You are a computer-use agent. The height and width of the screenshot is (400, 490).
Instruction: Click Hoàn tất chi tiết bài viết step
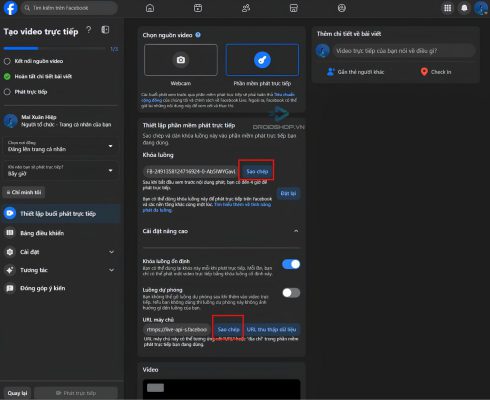tap(38, 77)
